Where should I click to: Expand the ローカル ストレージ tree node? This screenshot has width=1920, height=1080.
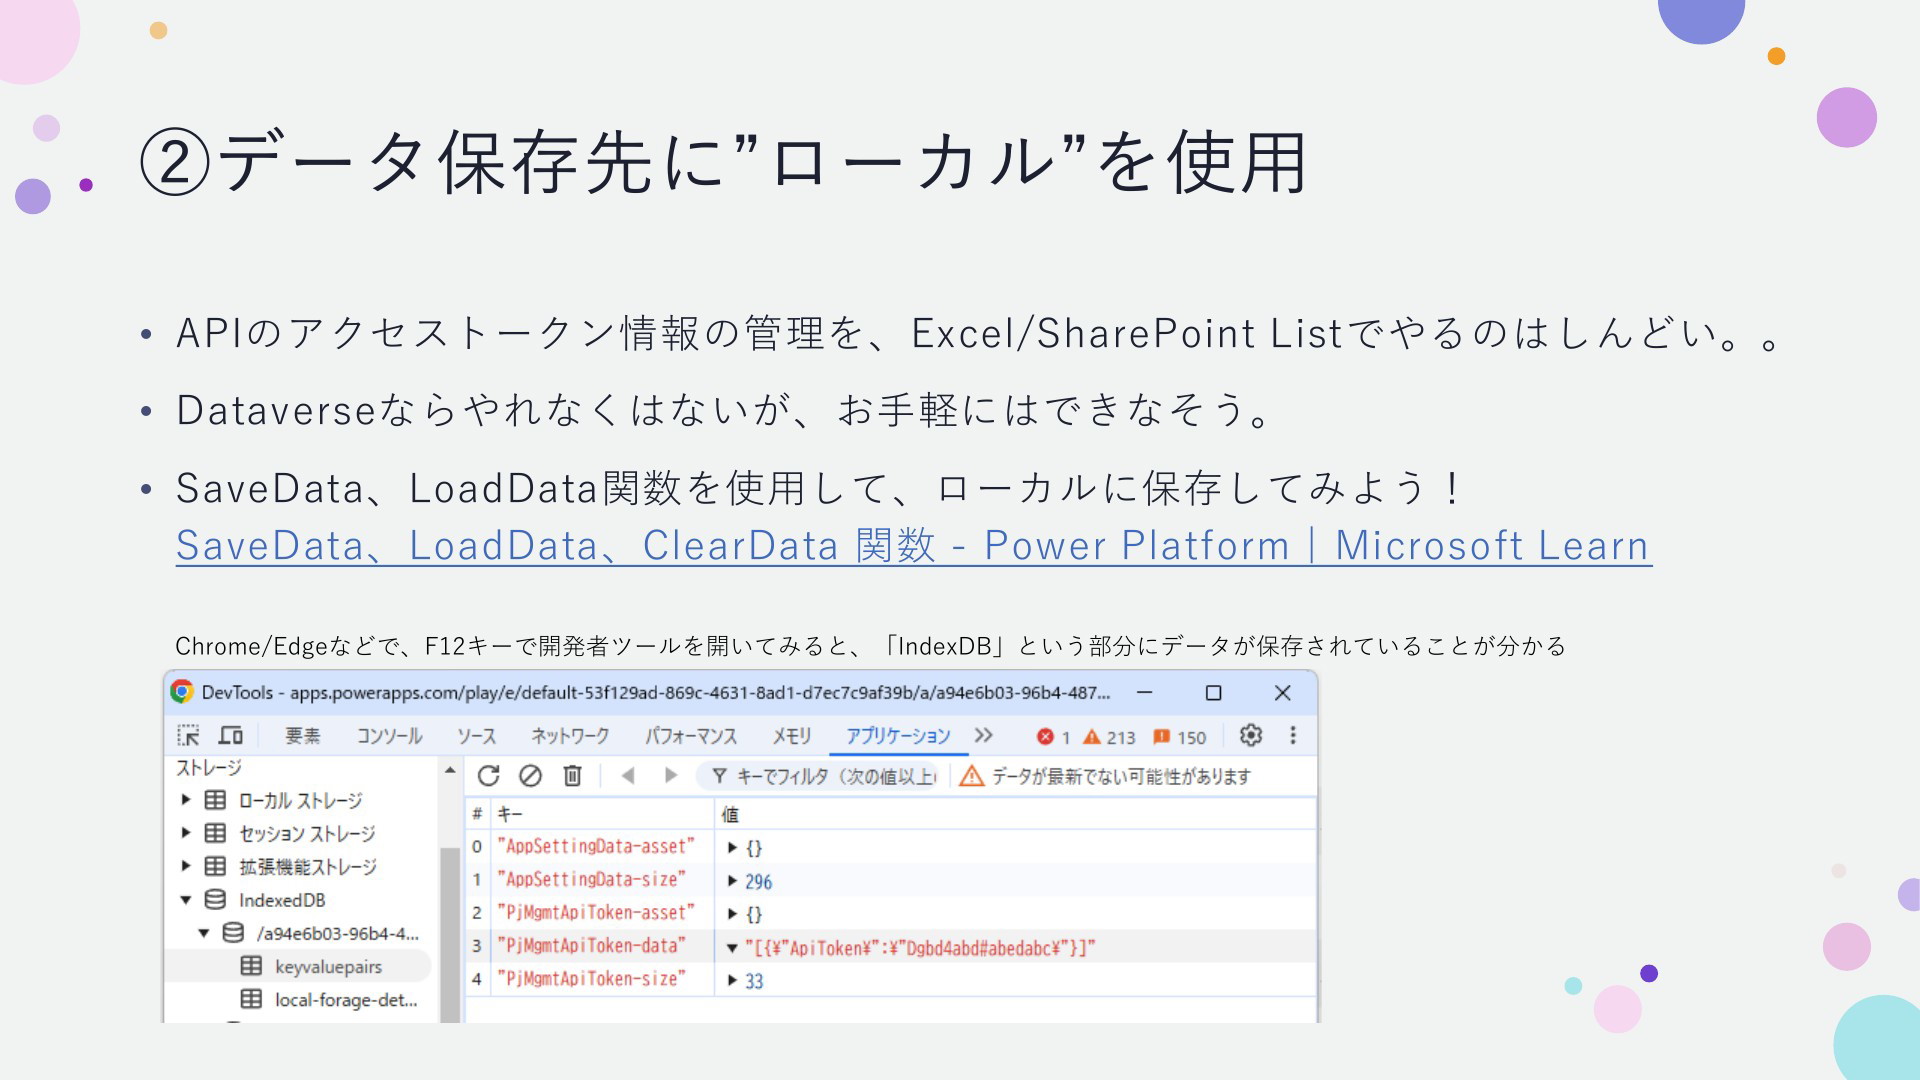[x=186, y=800]
